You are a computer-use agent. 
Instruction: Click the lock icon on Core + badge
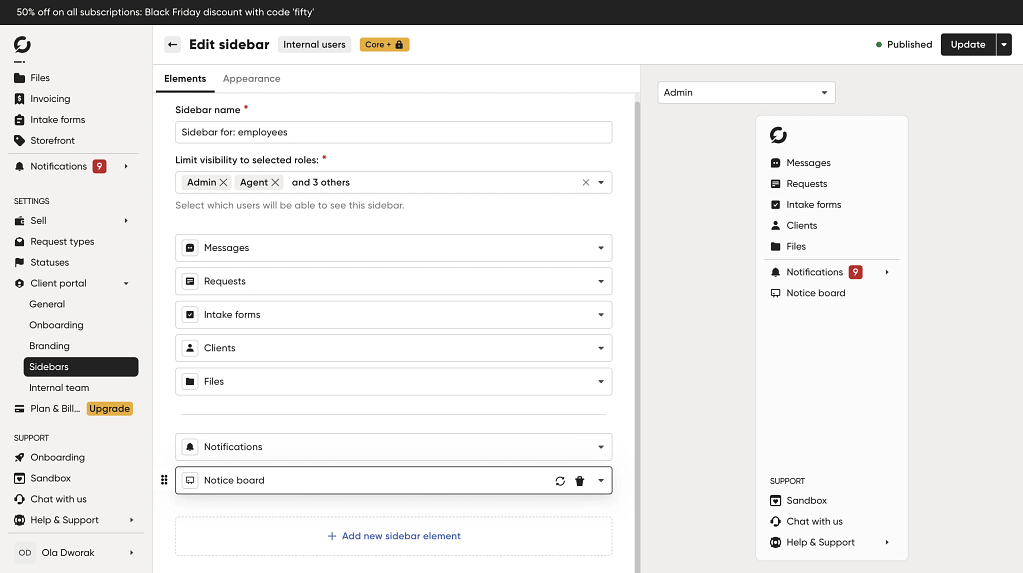(x=399, y=44)
